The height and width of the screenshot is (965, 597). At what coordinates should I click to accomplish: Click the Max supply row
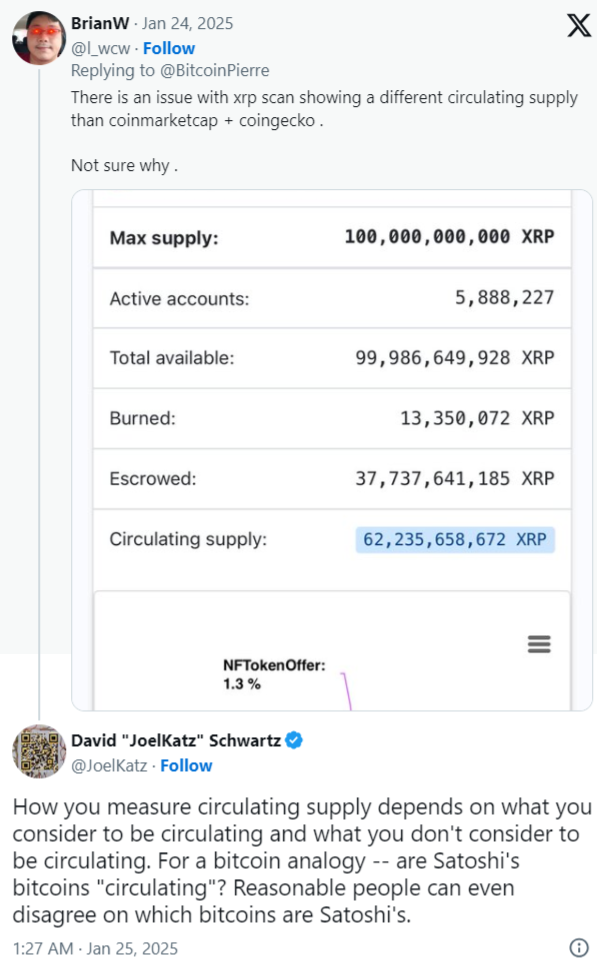point(332,238)
